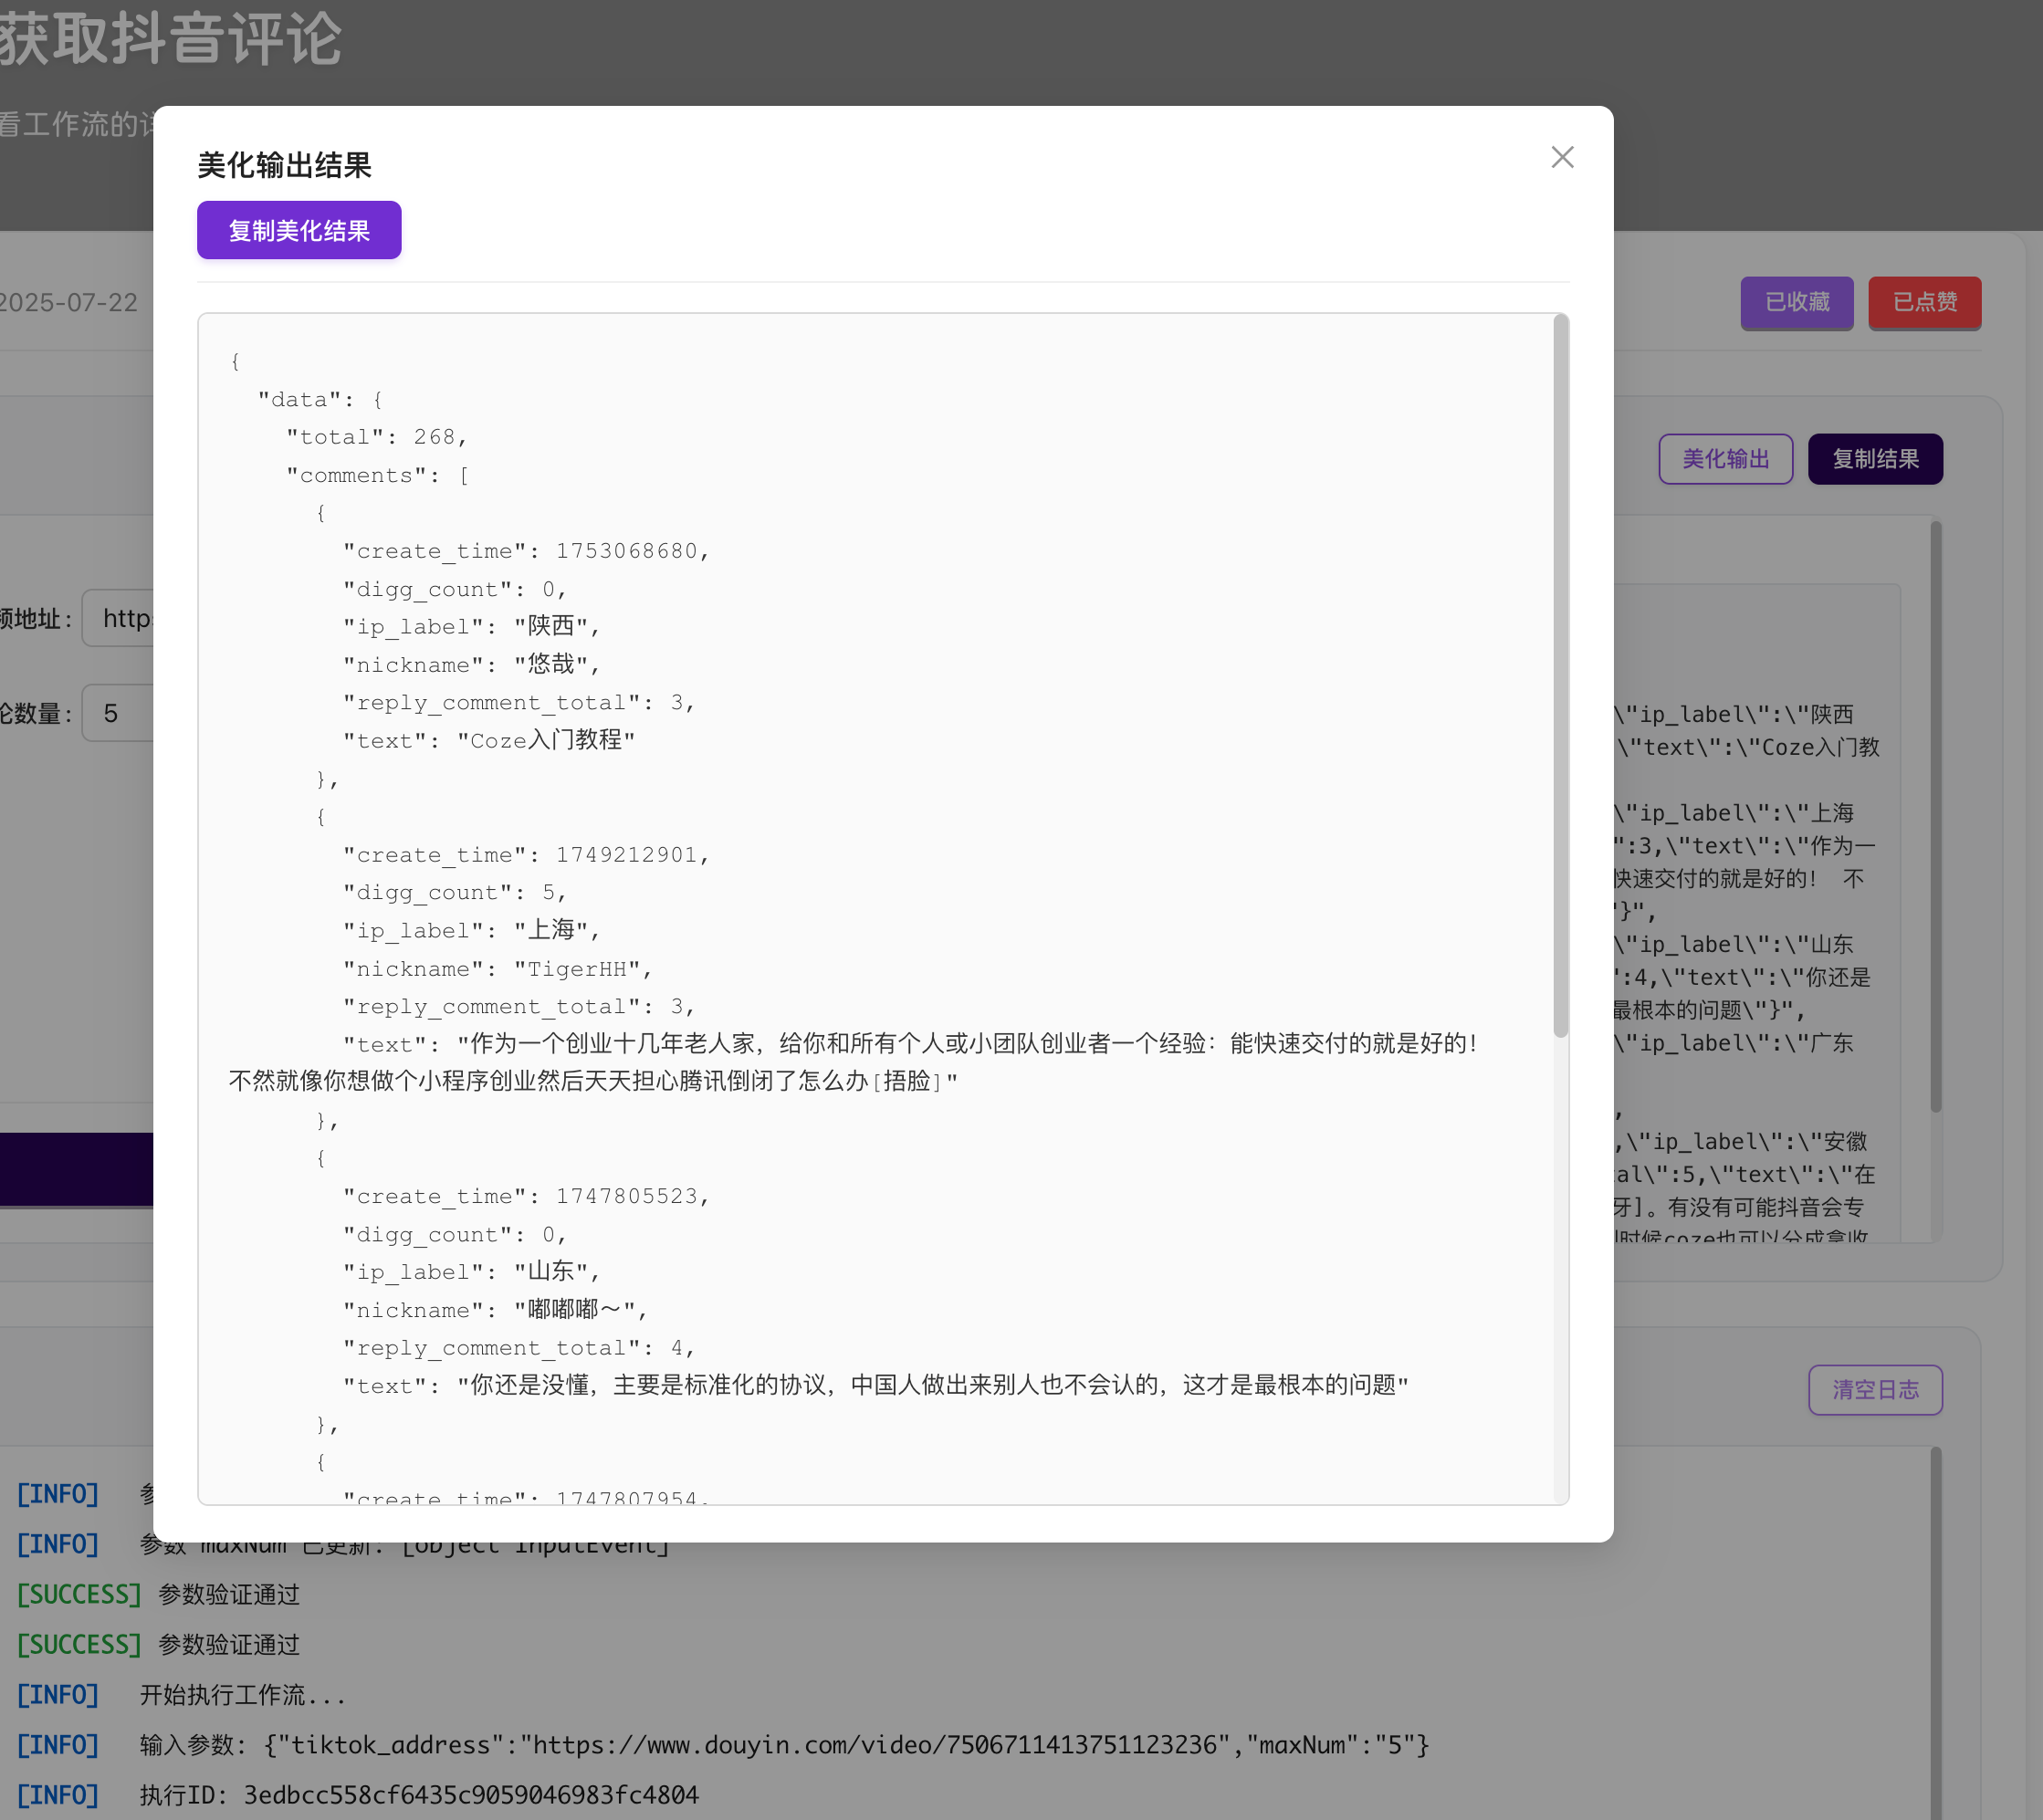The height and width of the screenshot is (1820, 2043).
Task: Click the dark purple execute button at left
Action: coord(76,1168)
